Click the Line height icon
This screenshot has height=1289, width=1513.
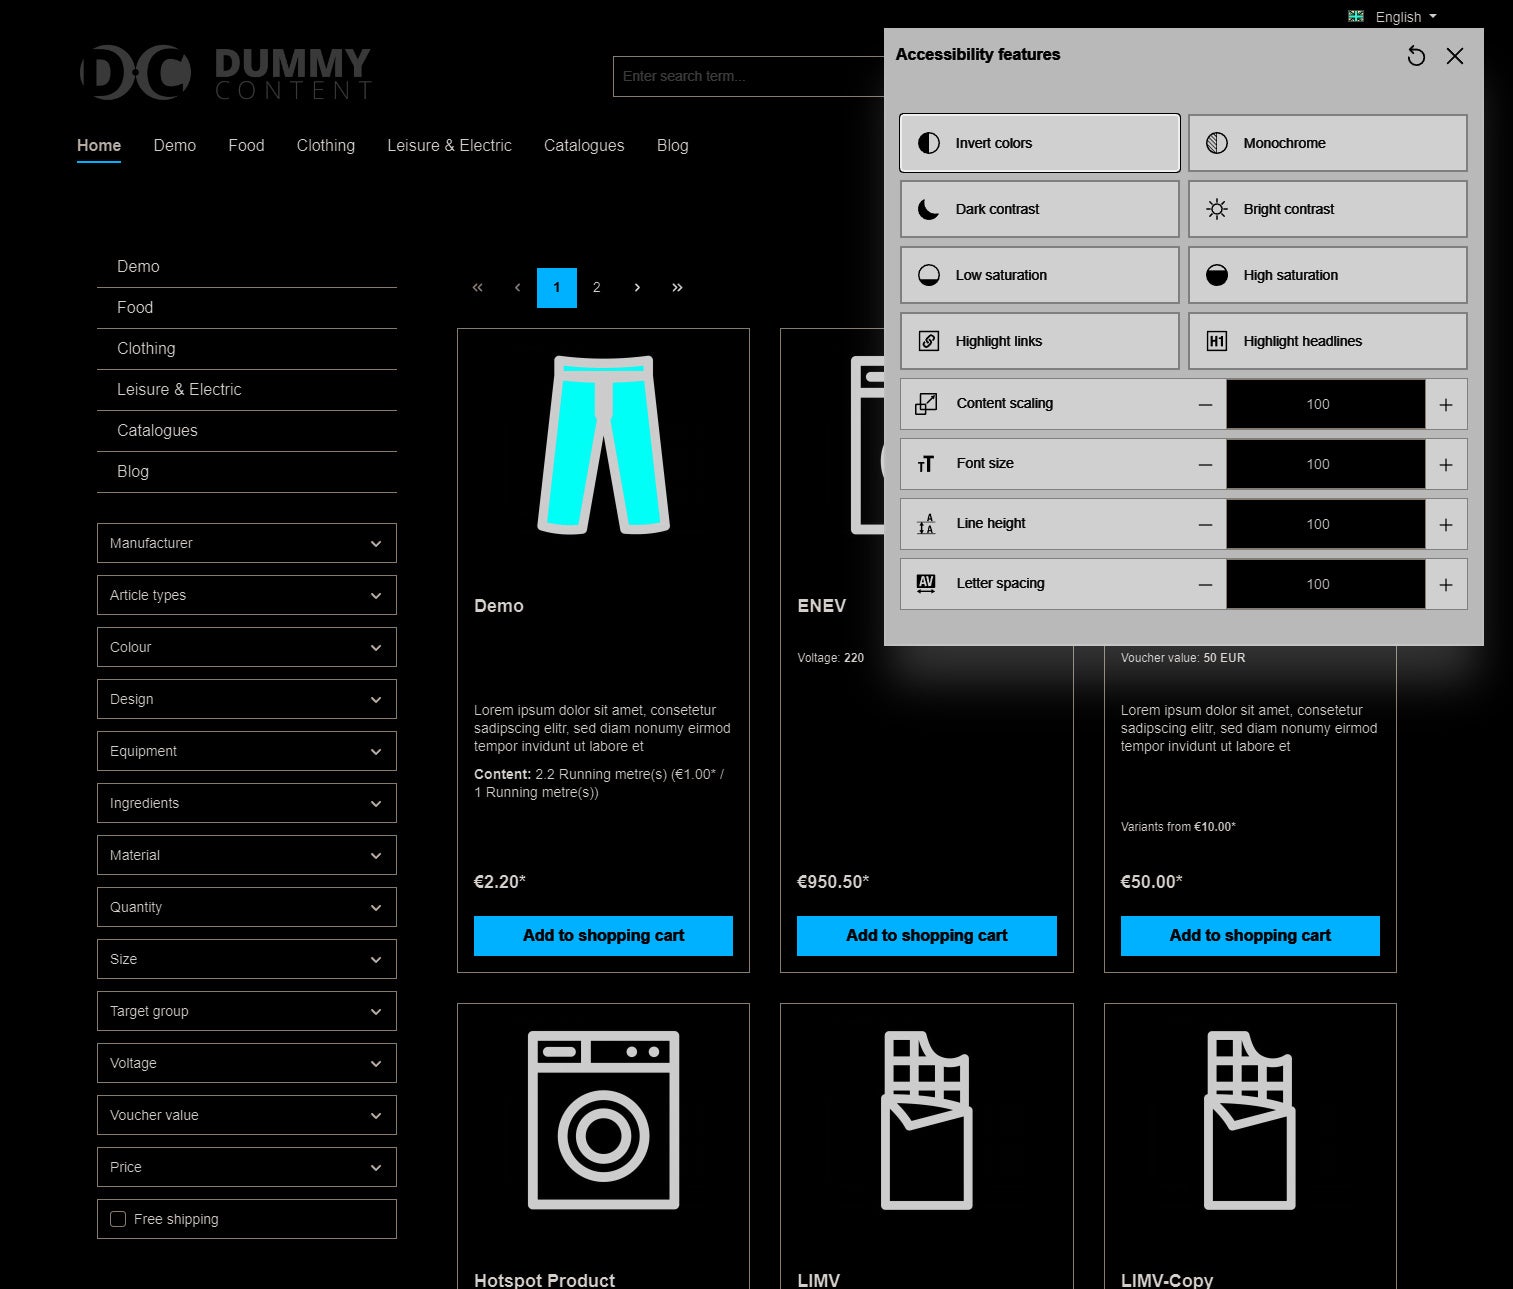click(x=927, y=524)
